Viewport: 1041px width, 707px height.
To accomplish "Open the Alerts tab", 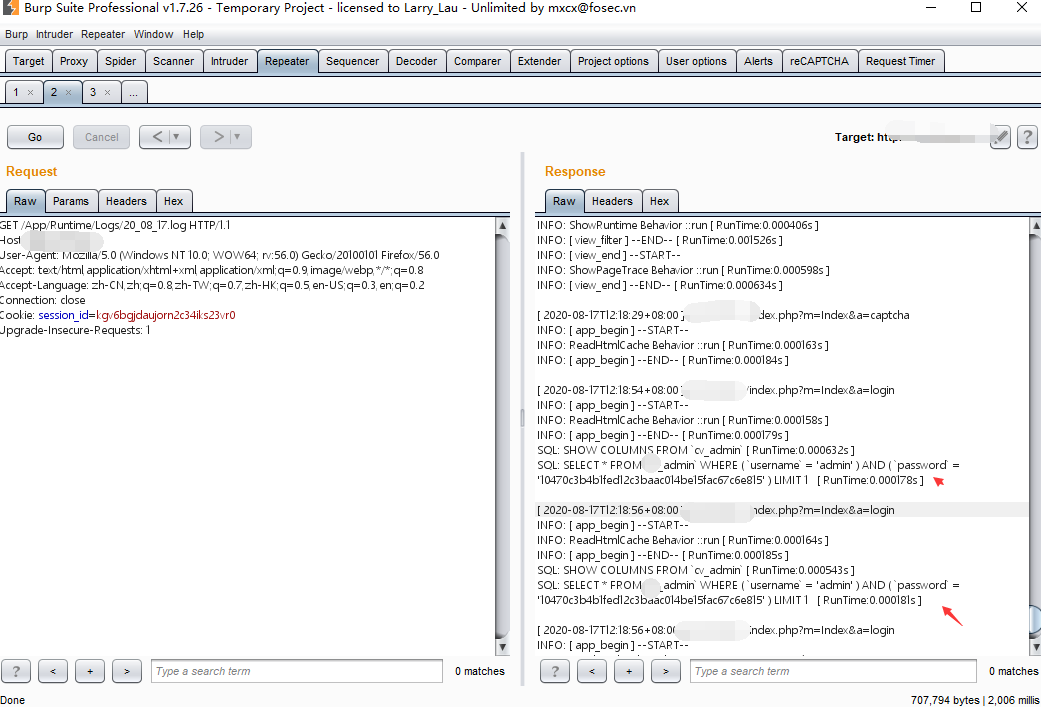I will (758, 61).
